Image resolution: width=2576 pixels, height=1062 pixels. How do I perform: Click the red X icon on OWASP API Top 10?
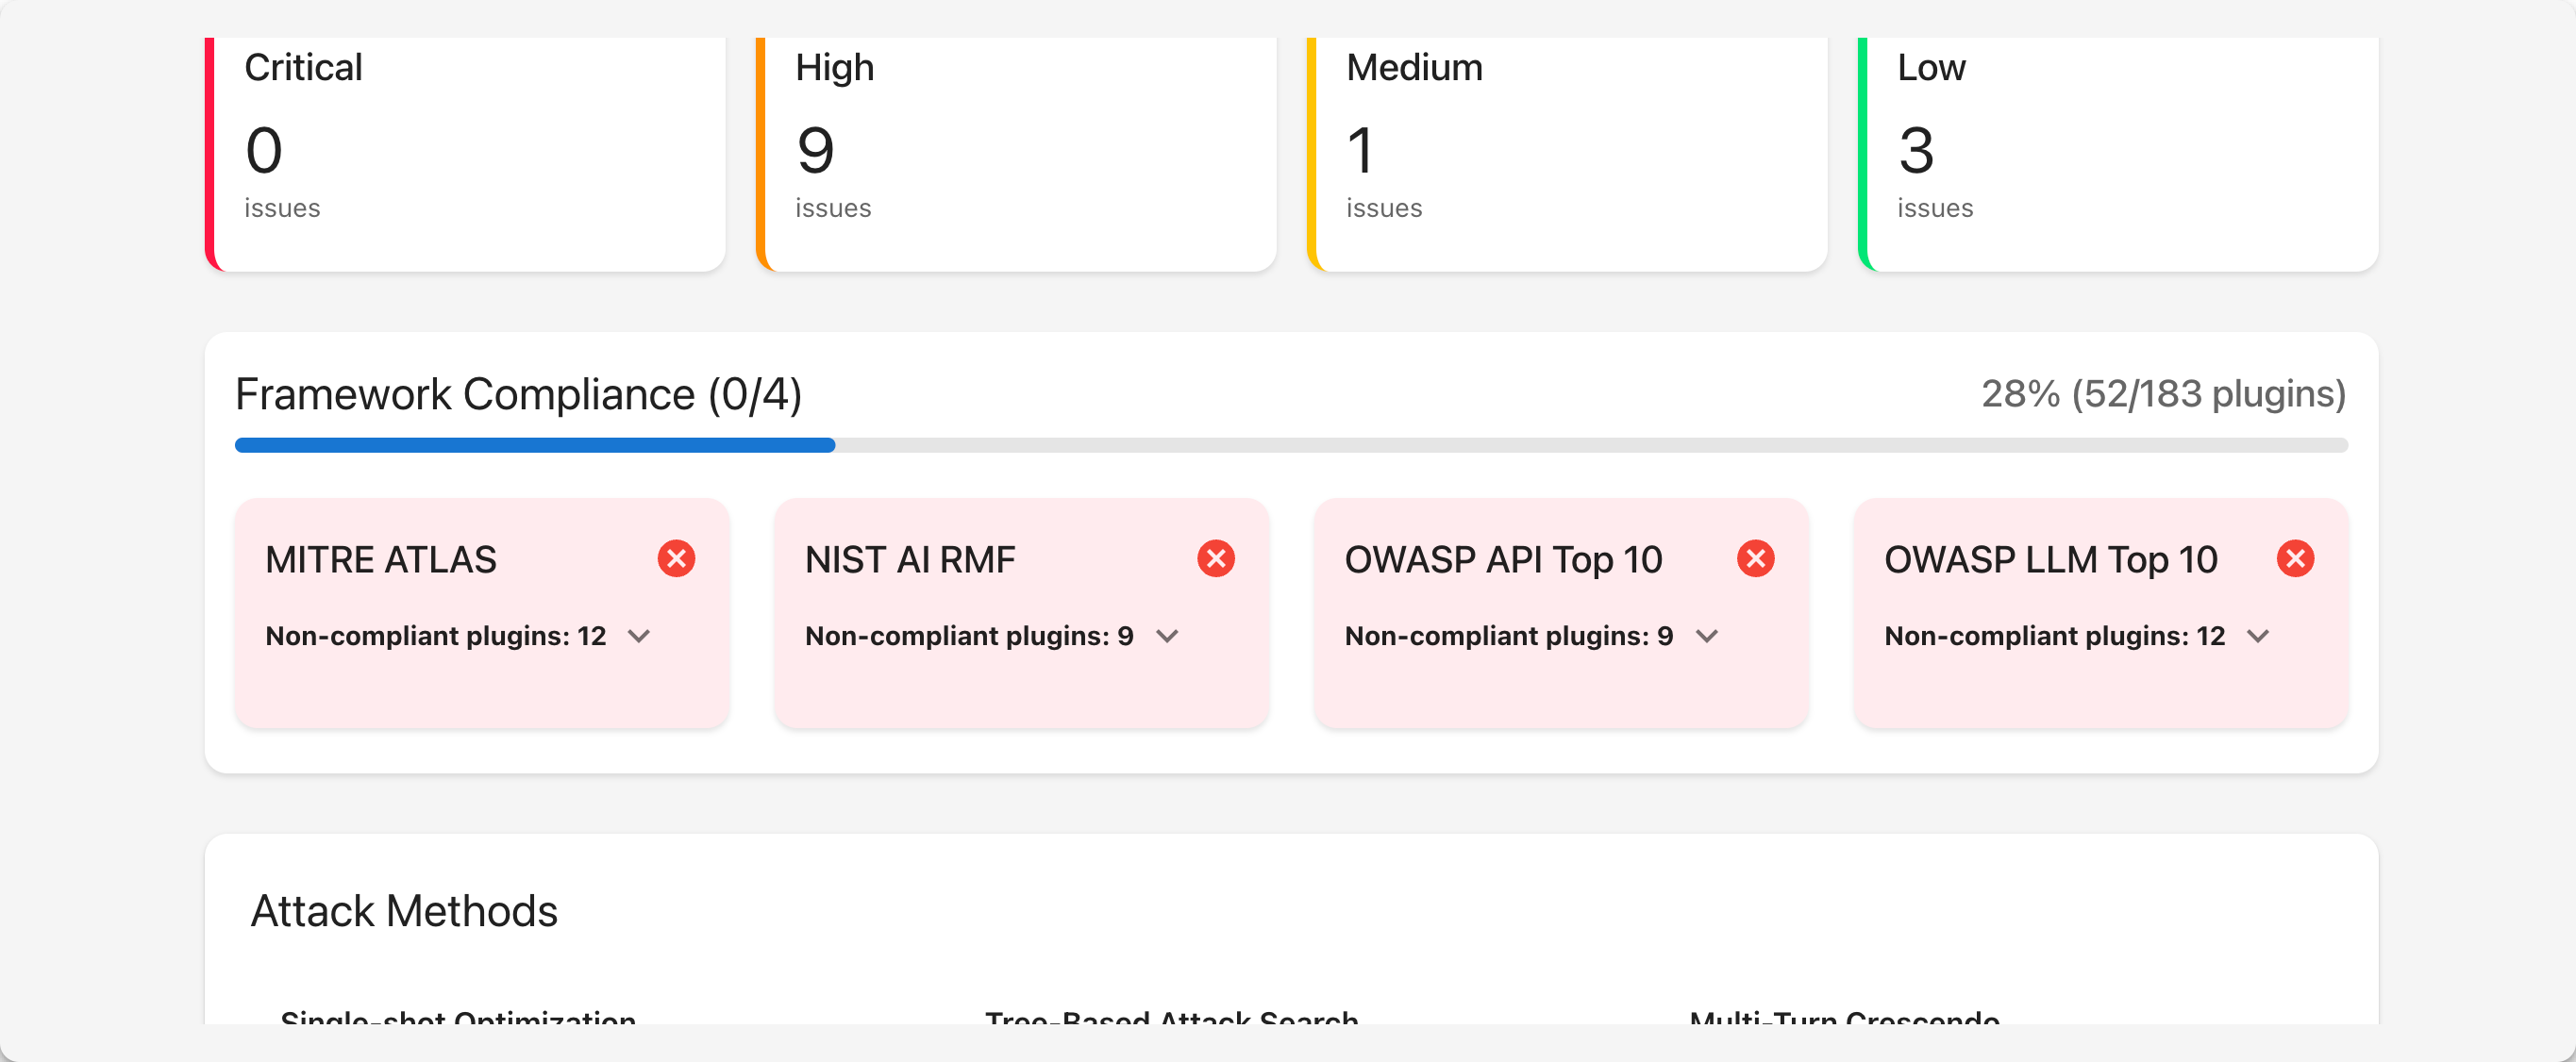[1756, 558]
